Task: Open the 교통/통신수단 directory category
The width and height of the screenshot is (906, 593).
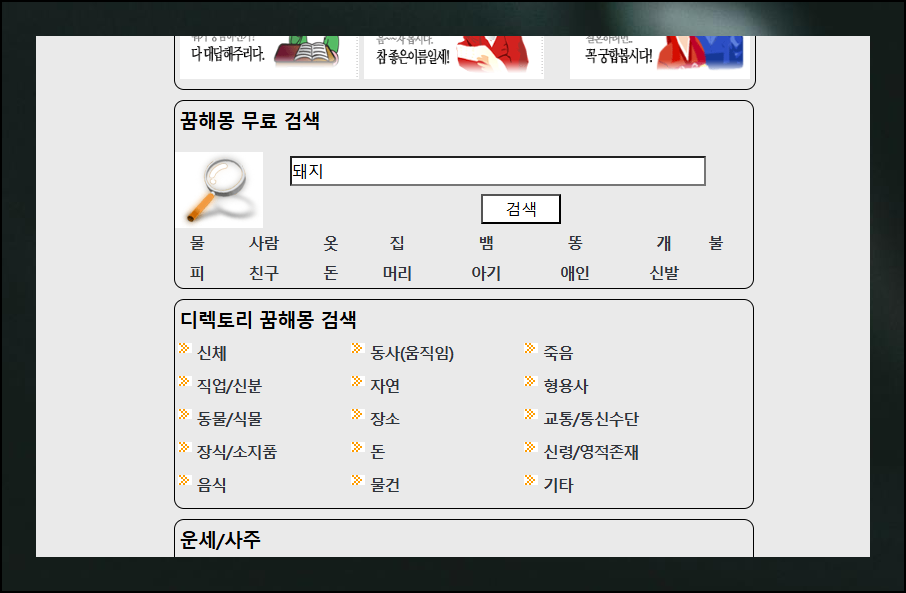Action: point(591,418)
